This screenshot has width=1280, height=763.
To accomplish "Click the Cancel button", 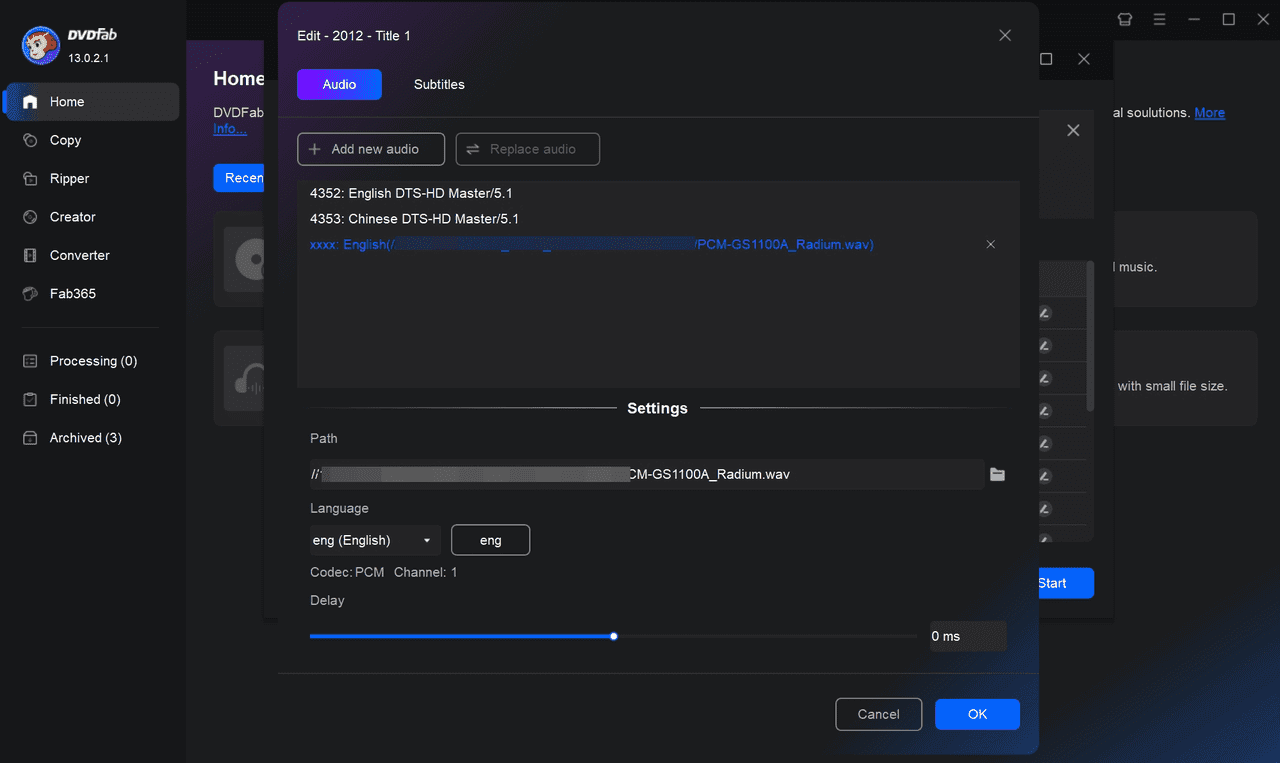I will (878, 714).
